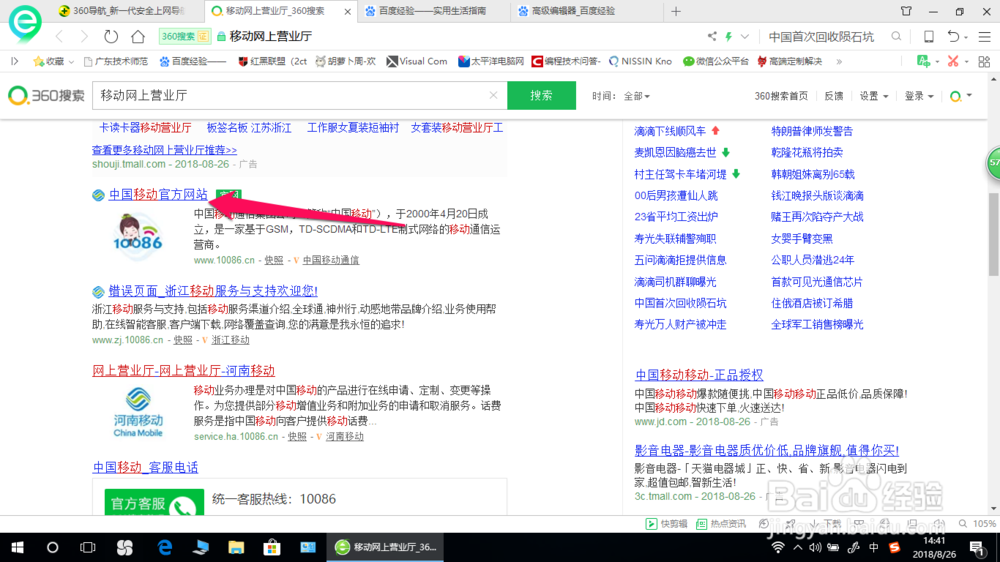Click the 360搜索 engine button in address bar
Screen dimensions: 1000x562
pyautogui.click(x=184, y=36)
